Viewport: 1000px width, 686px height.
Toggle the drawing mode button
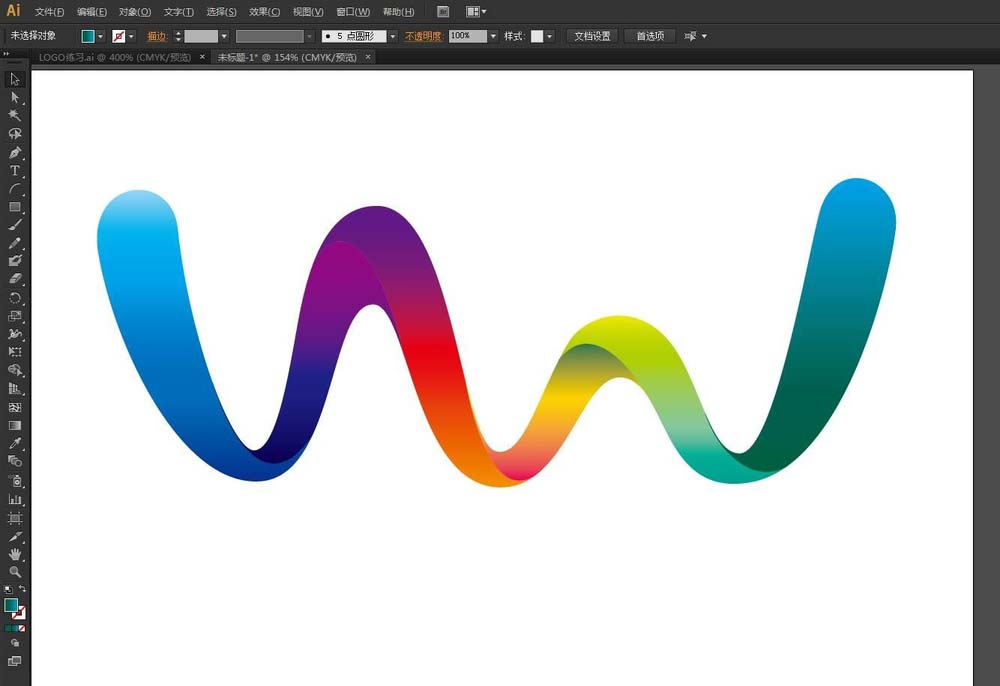coord(15,643)
